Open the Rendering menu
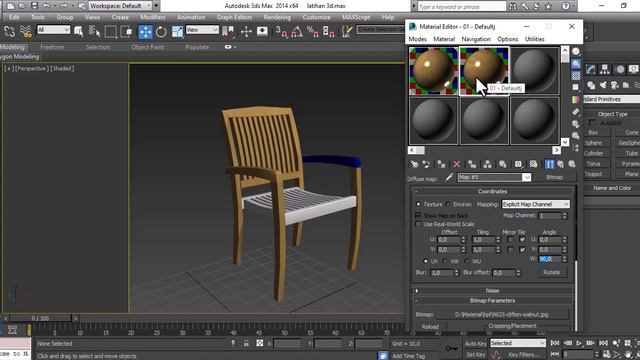 (277, 17)
